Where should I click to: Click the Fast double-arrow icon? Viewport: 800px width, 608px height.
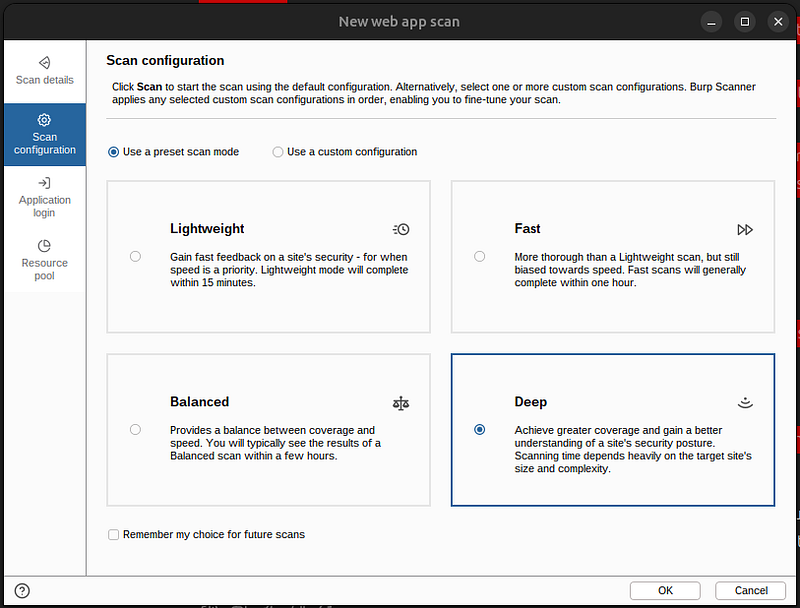click(x=745, y=230)
